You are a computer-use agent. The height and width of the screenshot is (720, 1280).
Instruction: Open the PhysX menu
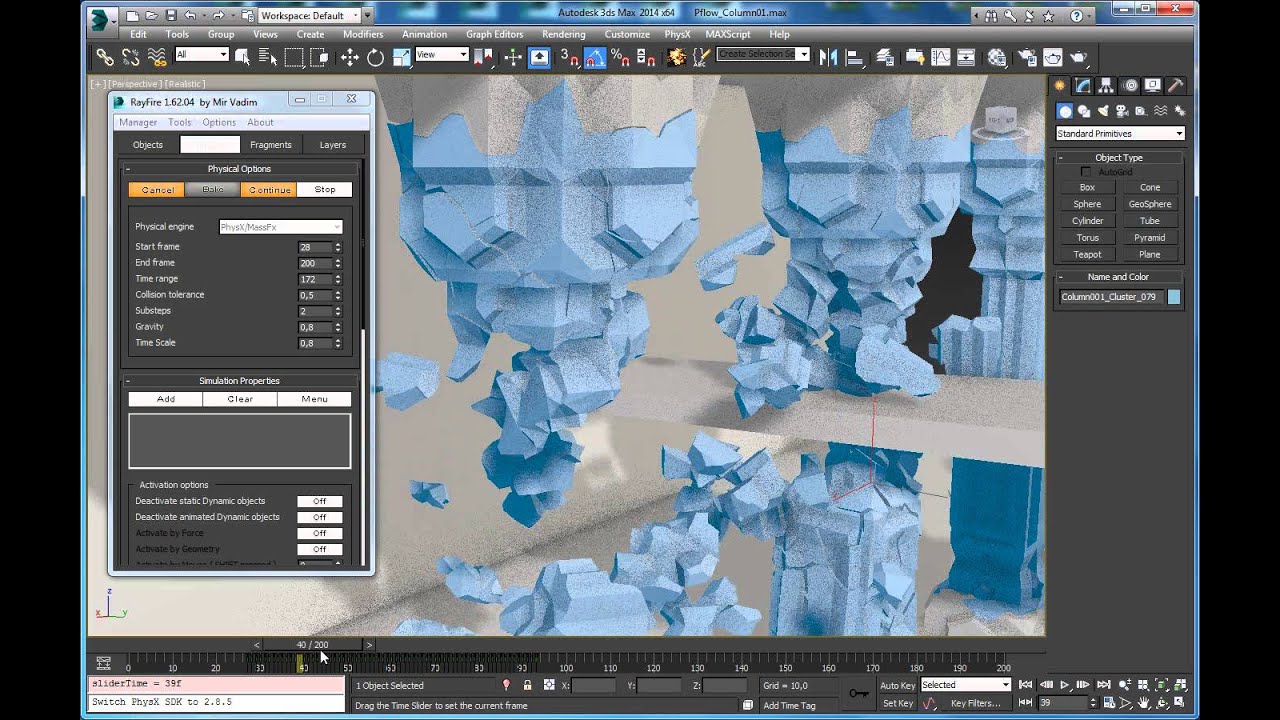[677, 34]
